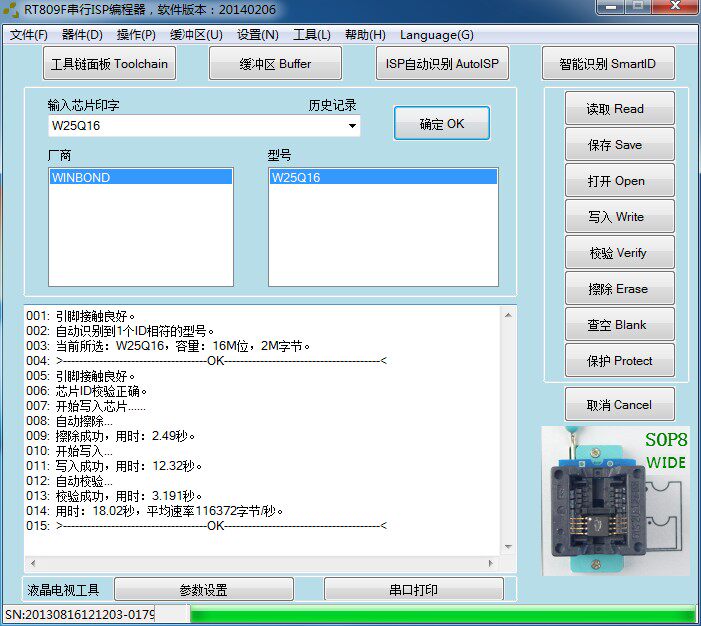Image resolution: width=701 pixels, height=626 pixels.
Task: Click the log panel scrollbar down arrow
Action: tap(509, 548)
